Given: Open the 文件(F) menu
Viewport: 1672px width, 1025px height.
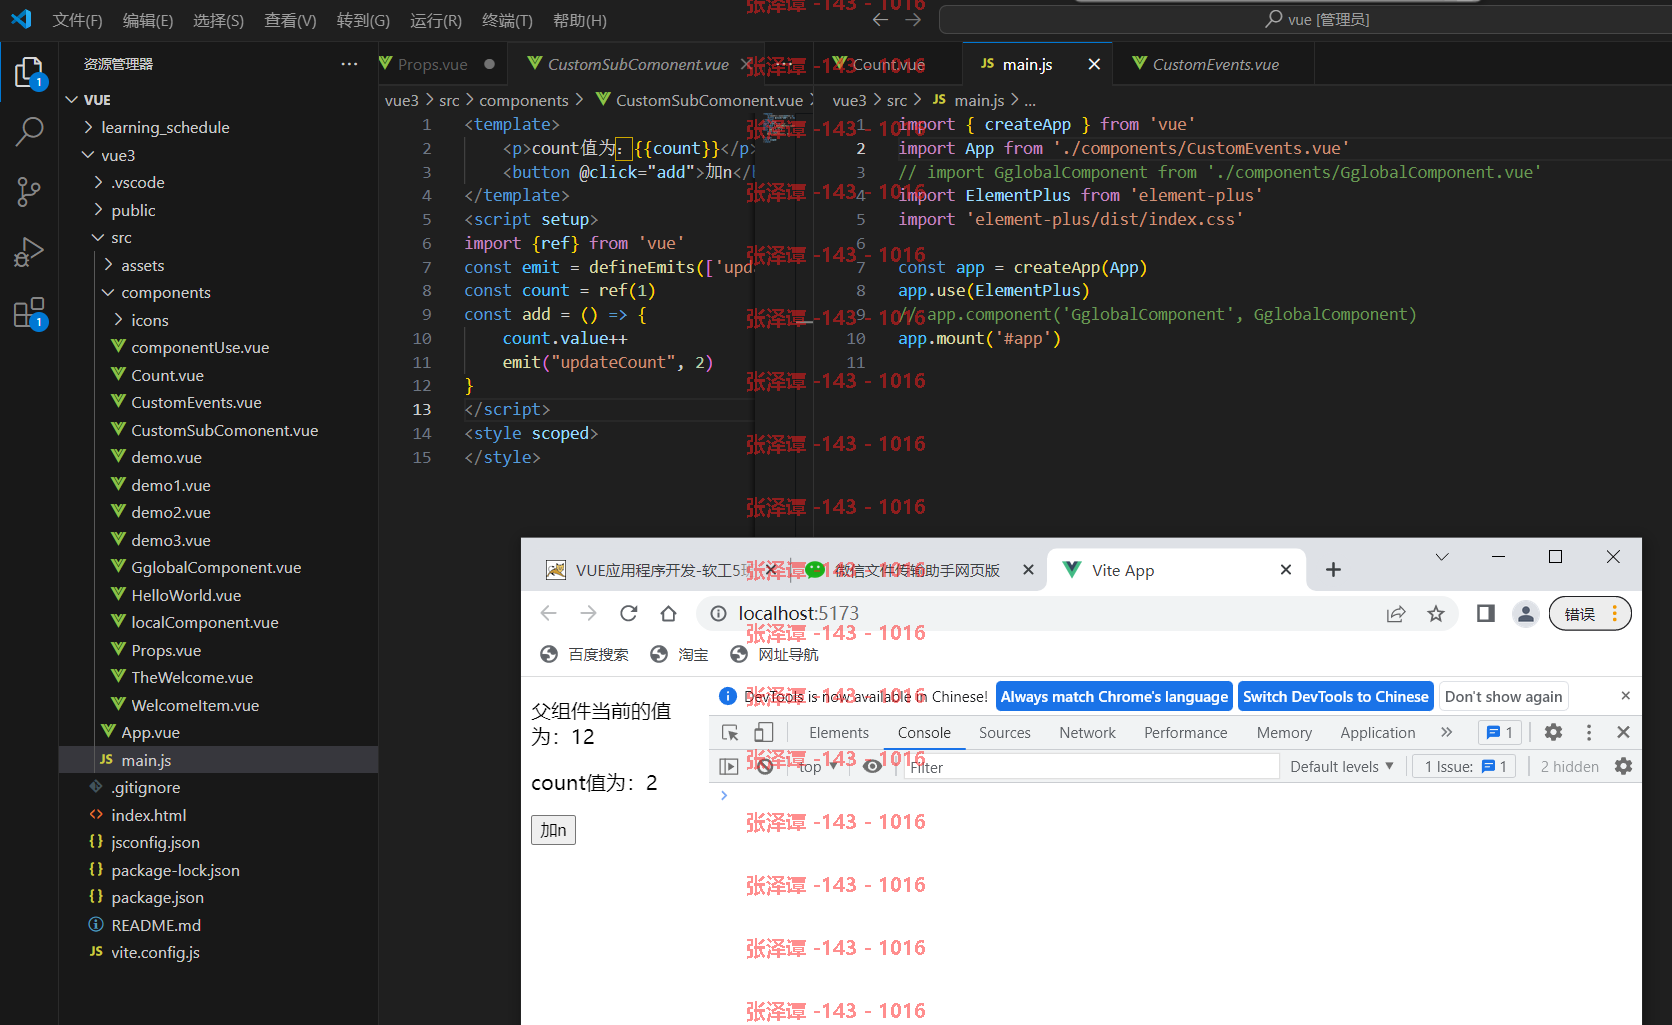Looking at the screenshot, I should click(77, 20).
